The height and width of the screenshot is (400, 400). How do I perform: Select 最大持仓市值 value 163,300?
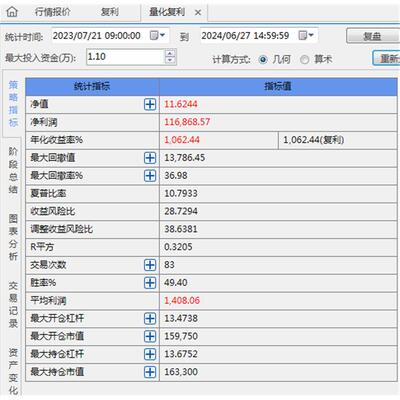[x=181, y=372]
